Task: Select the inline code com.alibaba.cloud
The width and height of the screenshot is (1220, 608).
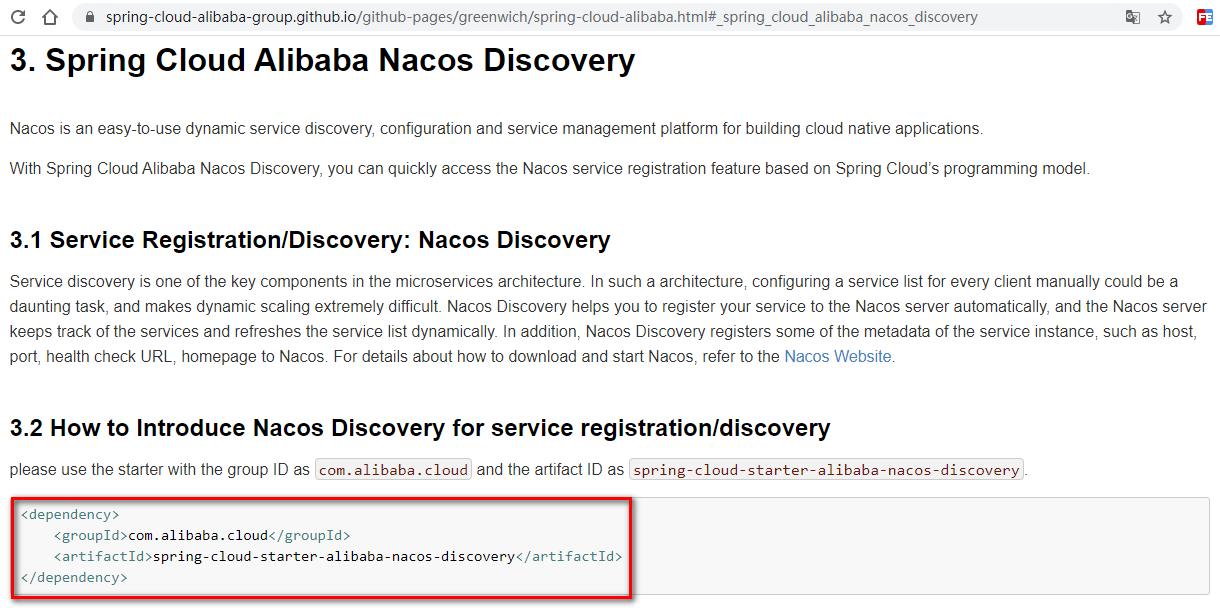Action: pyautogui.click(x=393, y=470)
